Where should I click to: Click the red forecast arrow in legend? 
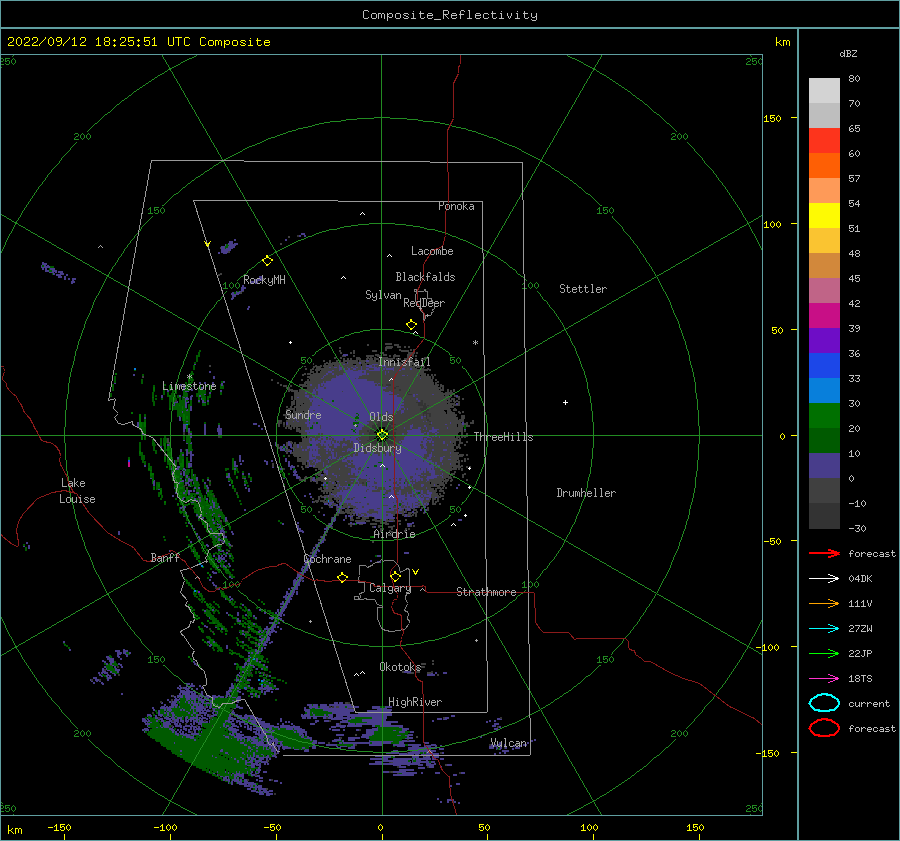(x=824, y=553)
